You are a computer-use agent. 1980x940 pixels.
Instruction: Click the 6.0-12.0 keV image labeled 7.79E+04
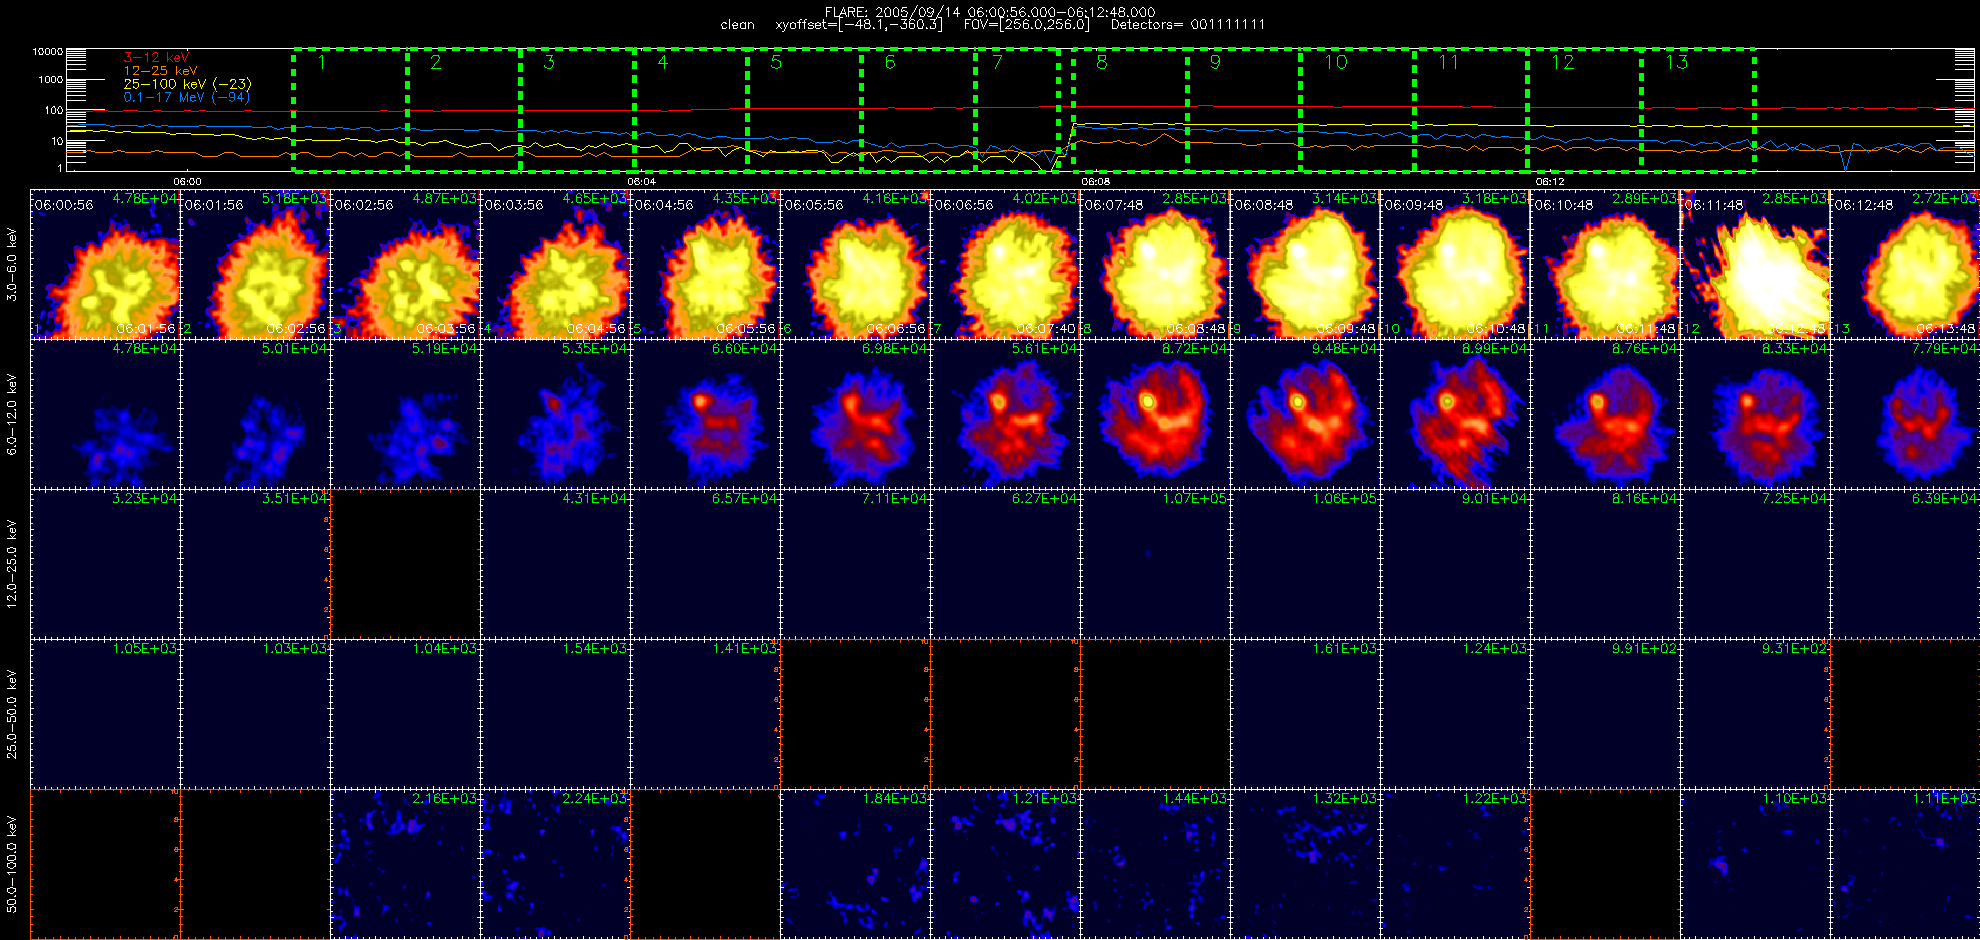pos(1905,414)
